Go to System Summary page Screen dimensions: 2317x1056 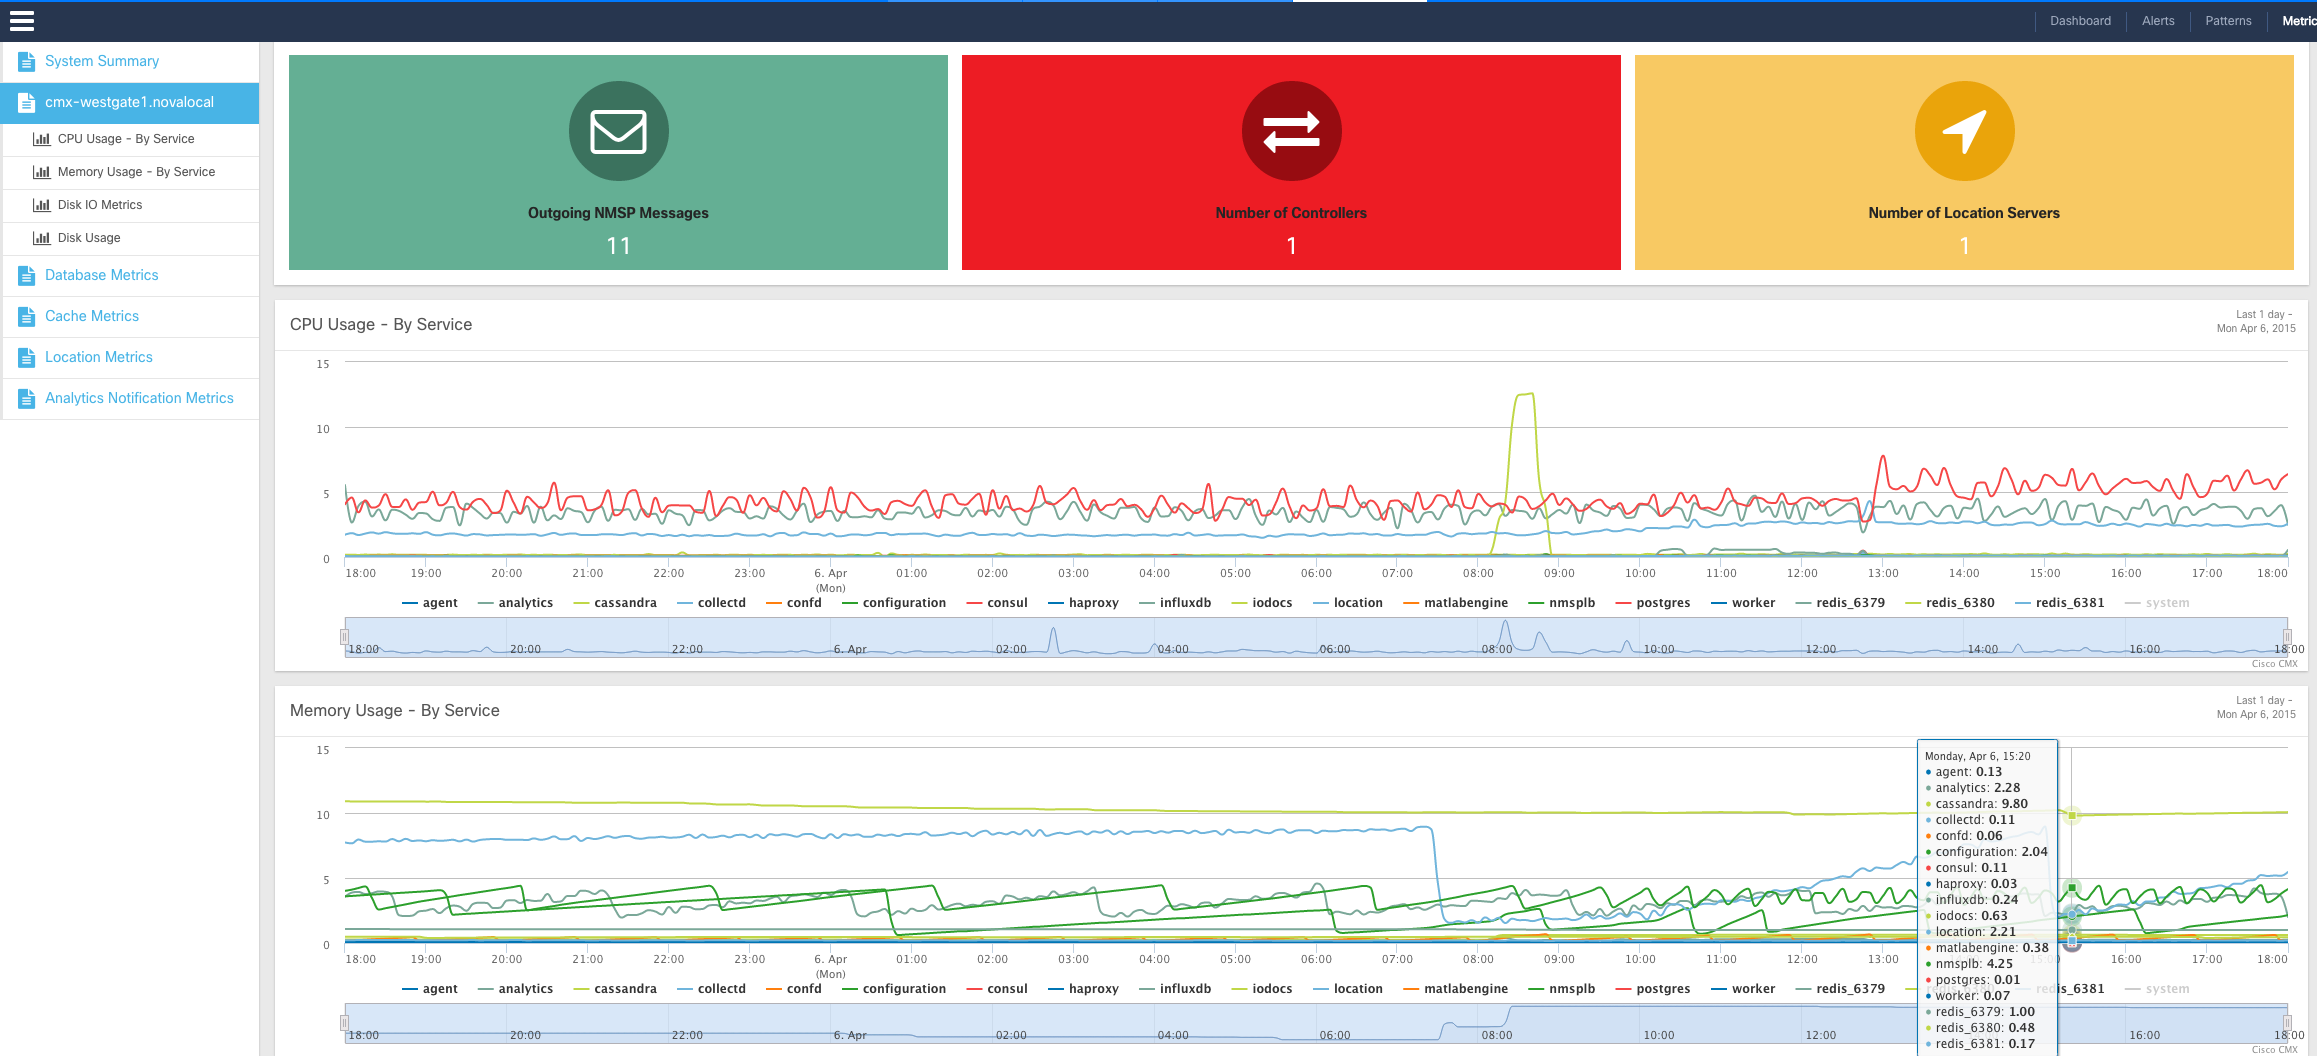click(x=101, y=61)
